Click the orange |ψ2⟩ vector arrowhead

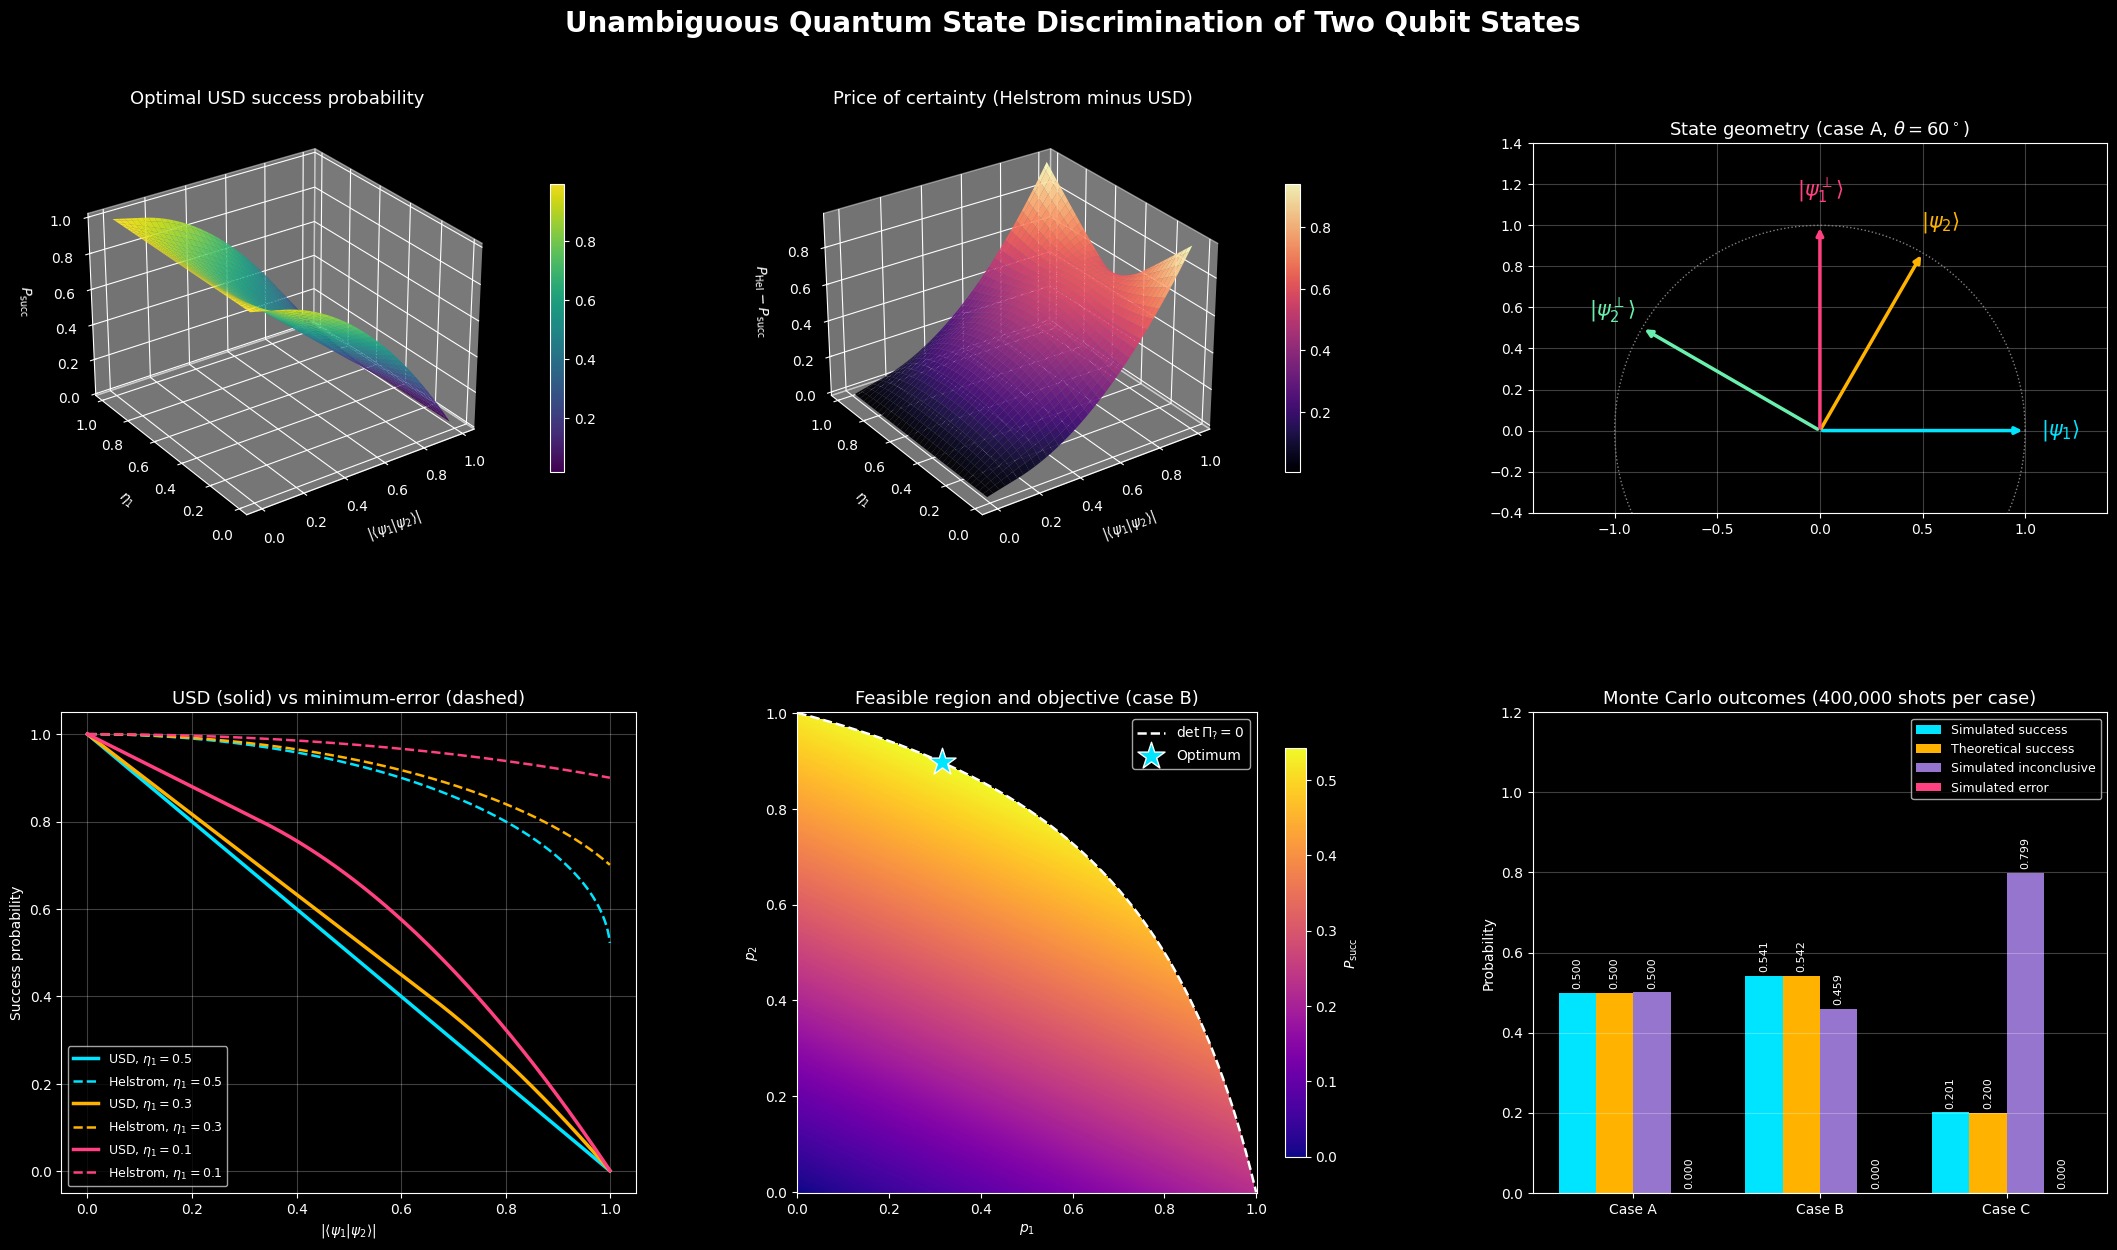1917,262
